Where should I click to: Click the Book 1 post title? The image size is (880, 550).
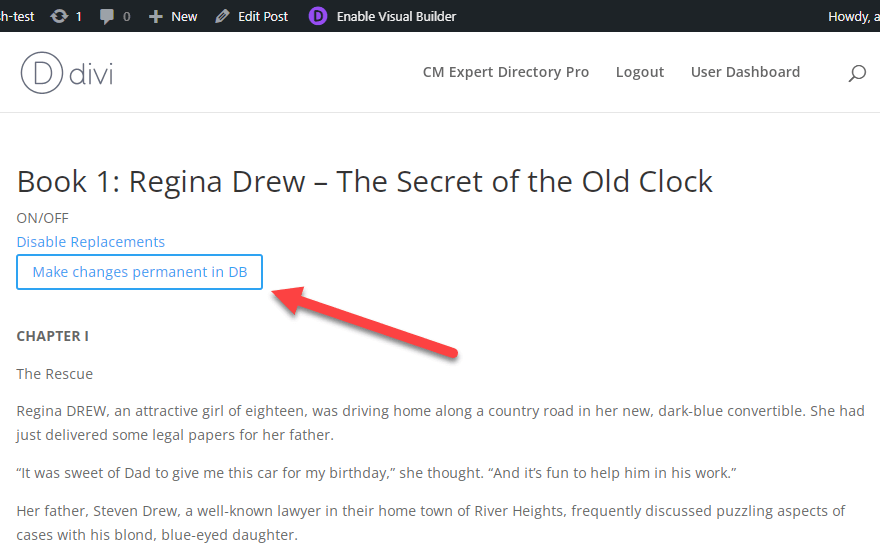click(x=365, y=182)
